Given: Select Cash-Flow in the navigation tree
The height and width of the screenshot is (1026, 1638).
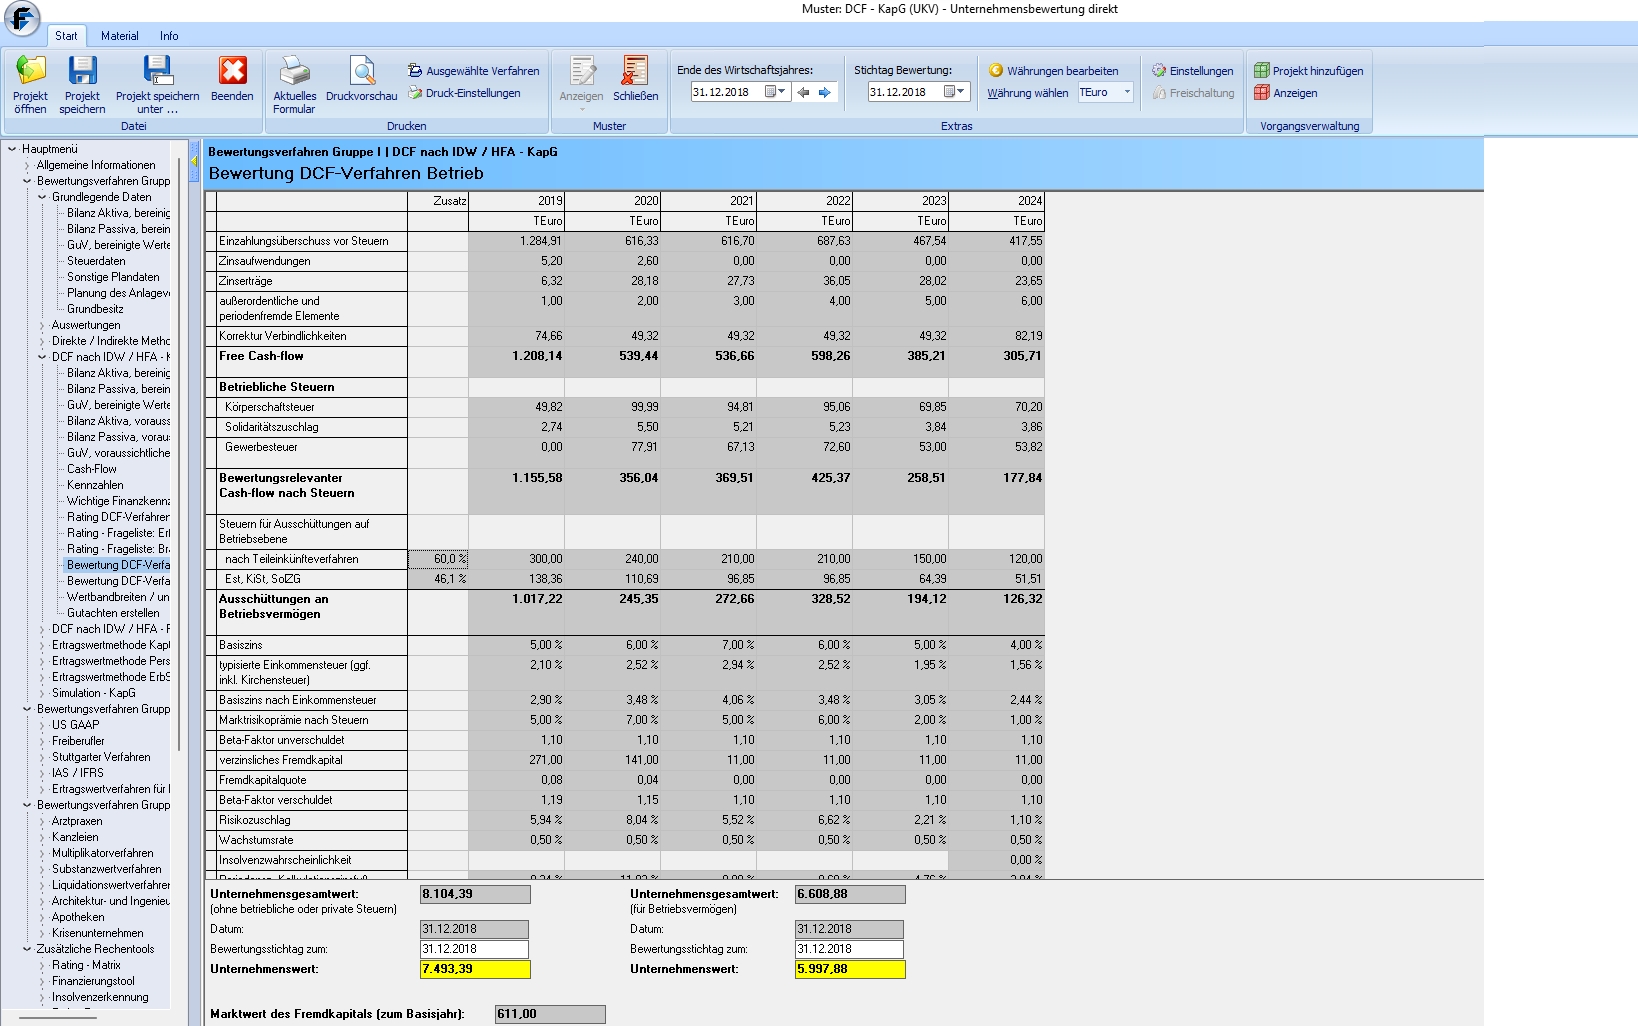Looking at the screenshot, I should point(92,469).
